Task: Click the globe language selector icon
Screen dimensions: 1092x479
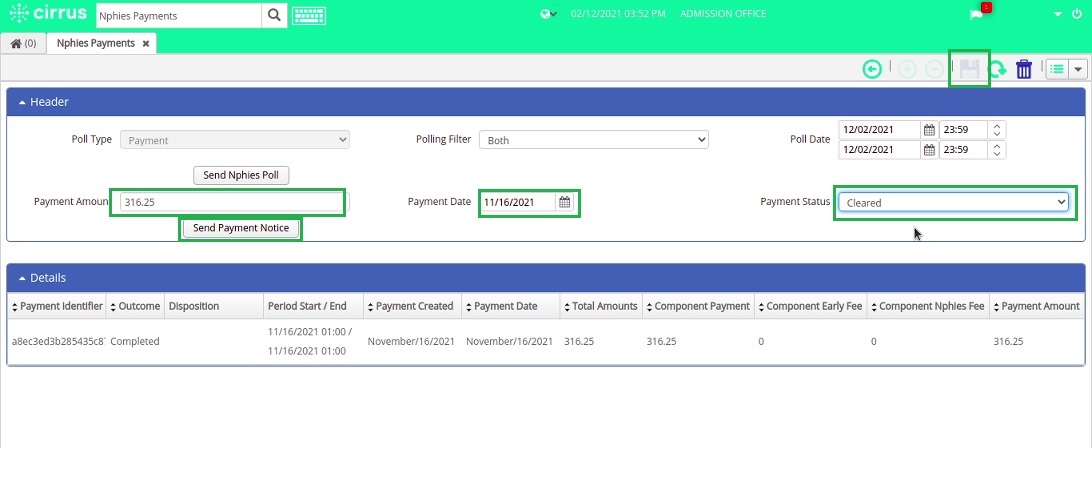Action: (549, 14)
